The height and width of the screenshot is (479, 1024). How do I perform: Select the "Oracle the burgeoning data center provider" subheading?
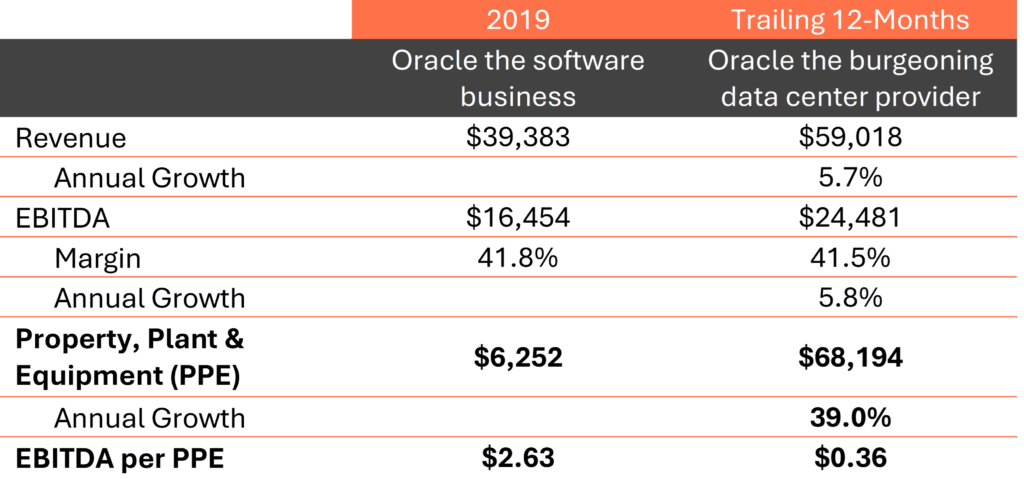click(x=850, y=78)
